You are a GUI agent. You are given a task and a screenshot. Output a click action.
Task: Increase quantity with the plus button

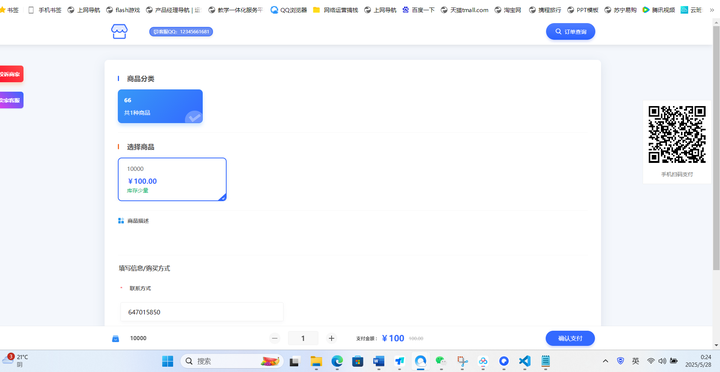click(332, 338)
